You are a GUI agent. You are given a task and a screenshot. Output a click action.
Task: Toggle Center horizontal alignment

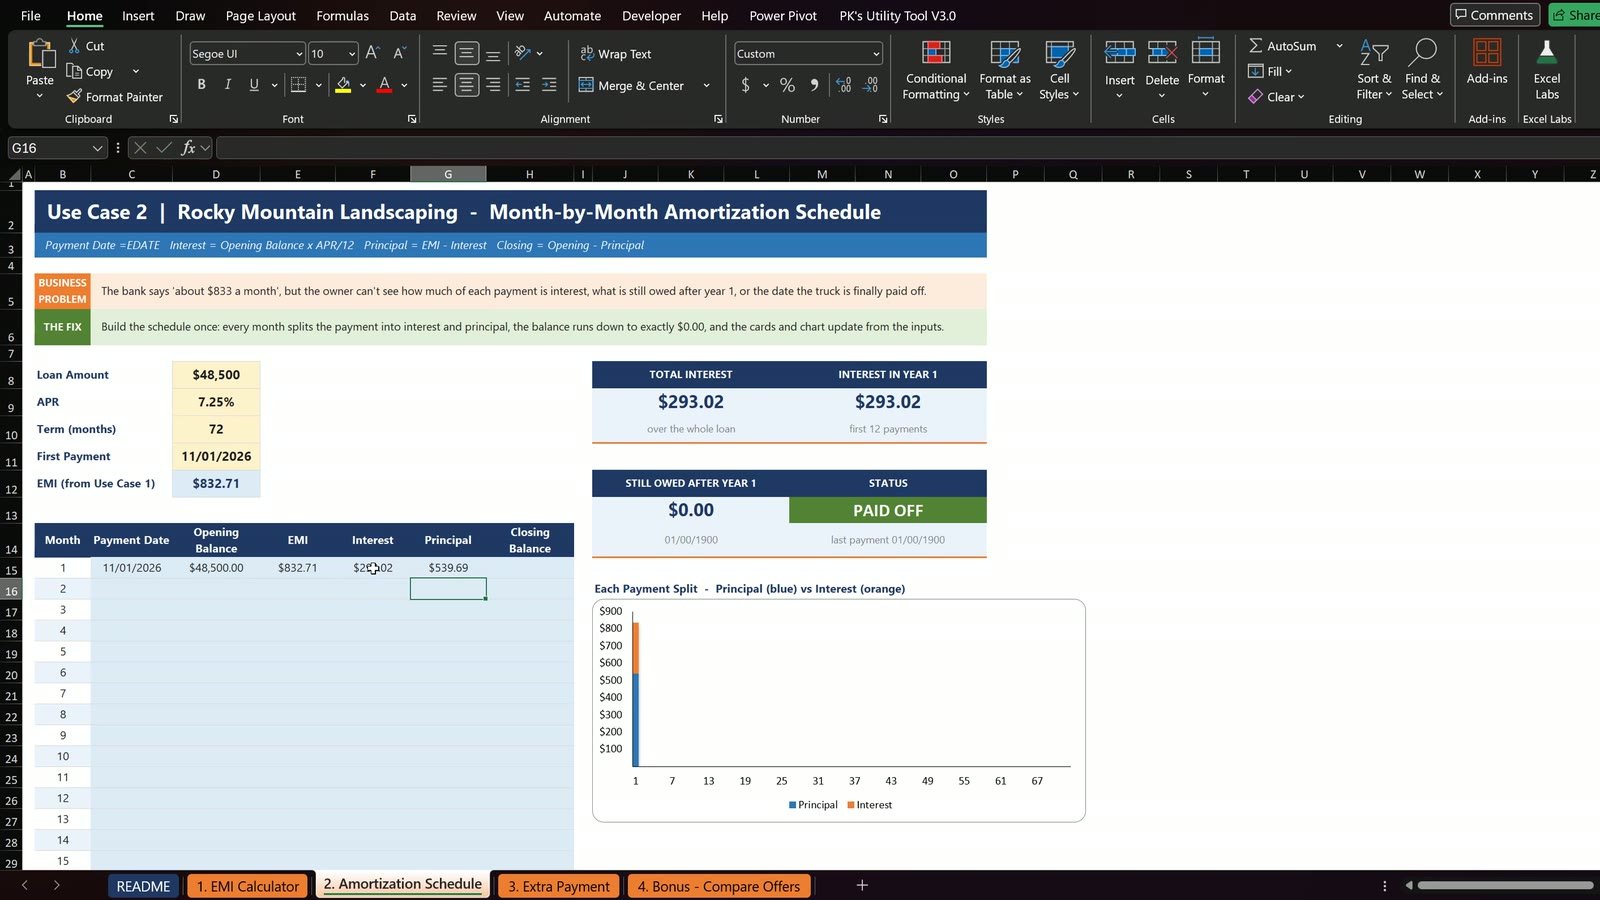pyautogui.click(x=466, y=85)
